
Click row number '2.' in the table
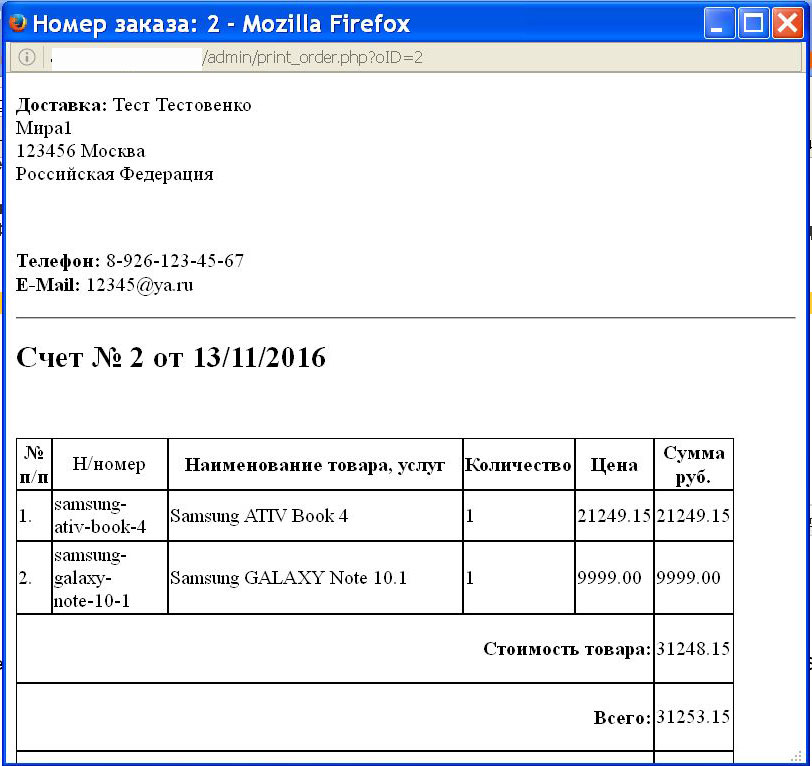pyautogui.click(x=25, y=578)
